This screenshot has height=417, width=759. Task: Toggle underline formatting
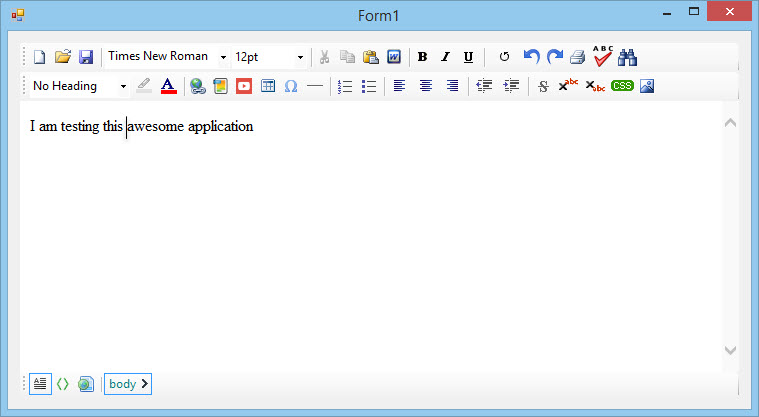tap(468, 57)
